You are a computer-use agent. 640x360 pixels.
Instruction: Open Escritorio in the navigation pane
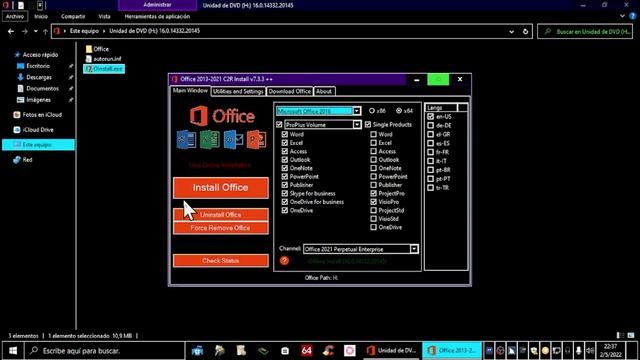tap(33, 66)
